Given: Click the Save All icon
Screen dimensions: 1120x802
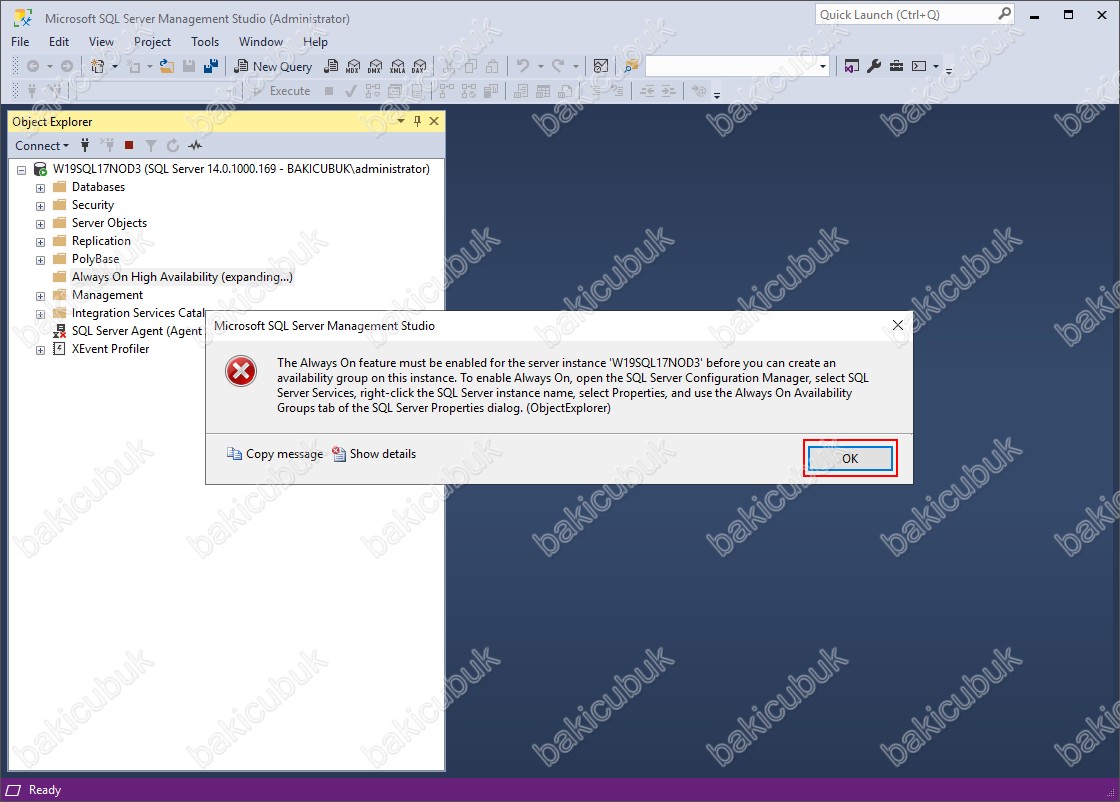Looking at the screenshot, I should tap(211, 66).
